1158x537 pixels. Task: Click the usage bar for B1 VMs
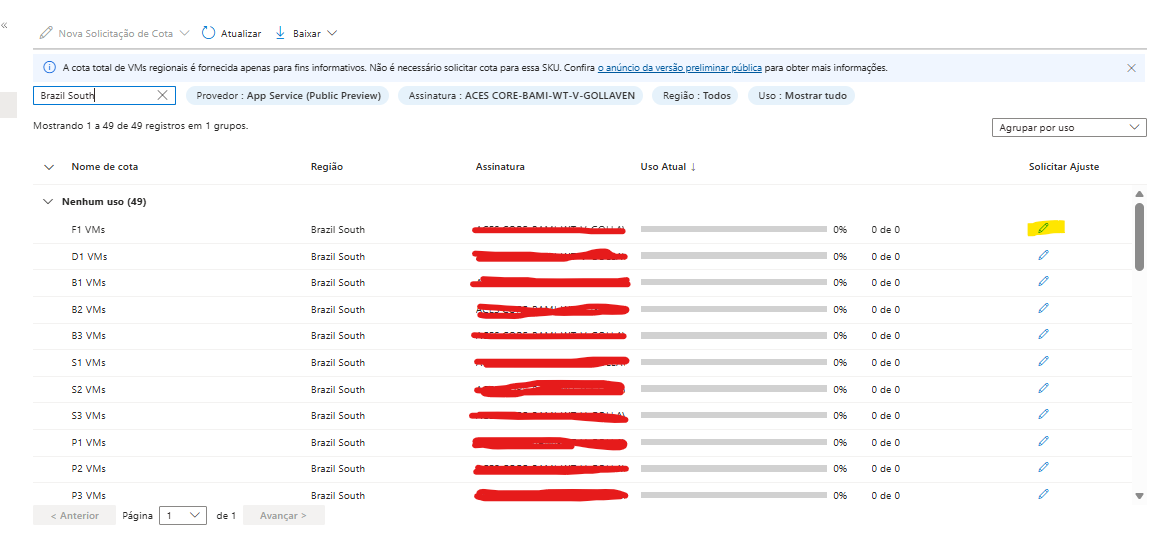click(x=733, y=282)
